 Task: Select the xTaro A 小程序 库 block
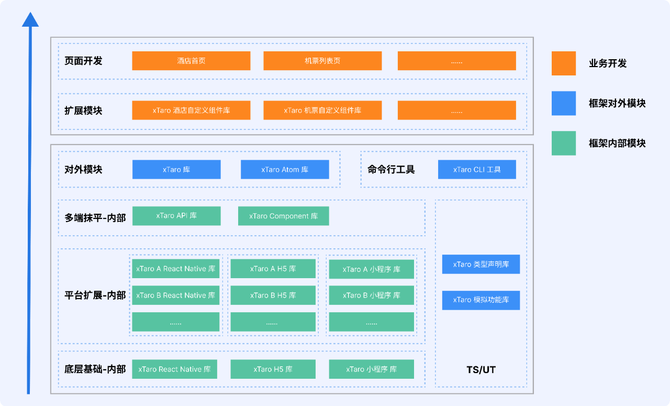(371, 269)
